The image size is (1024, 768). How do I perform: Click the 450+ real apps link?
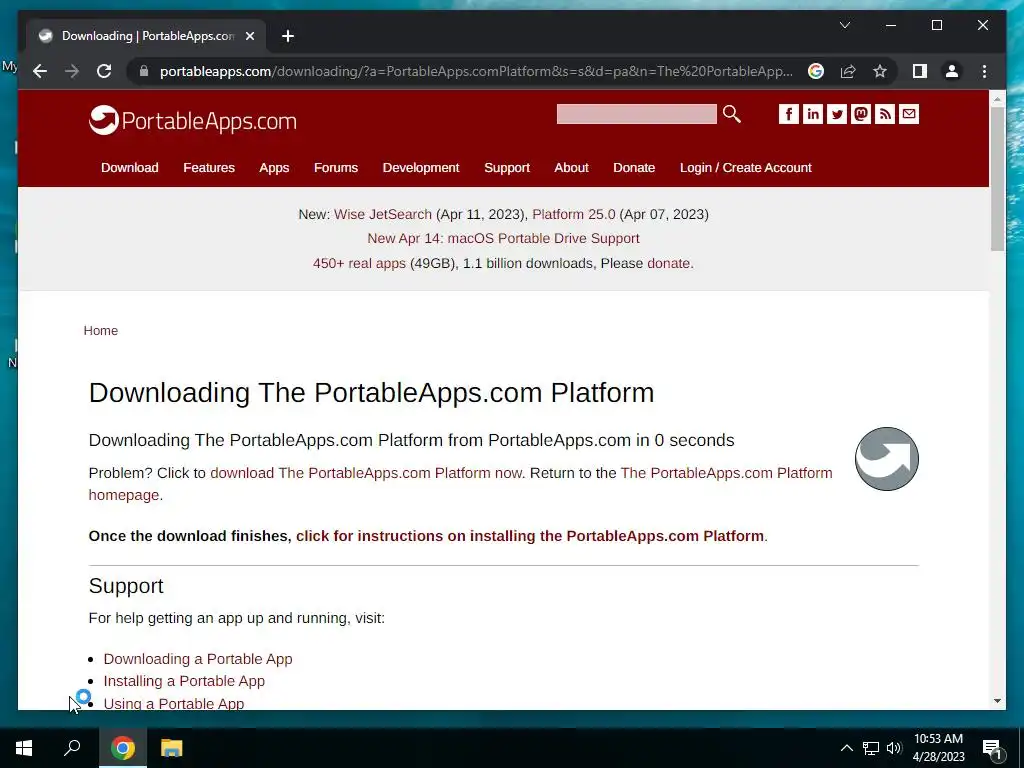[359, 263]
